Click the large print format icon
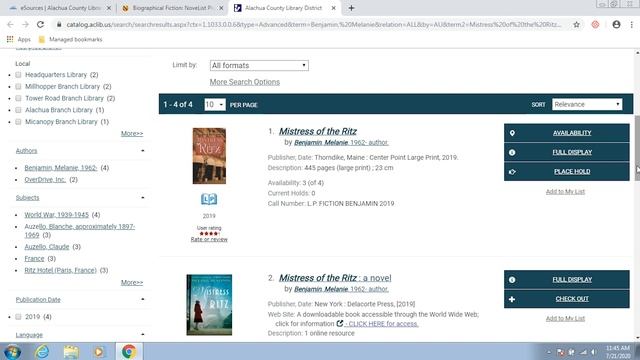640x360 pixels. [x=209, y=199]
